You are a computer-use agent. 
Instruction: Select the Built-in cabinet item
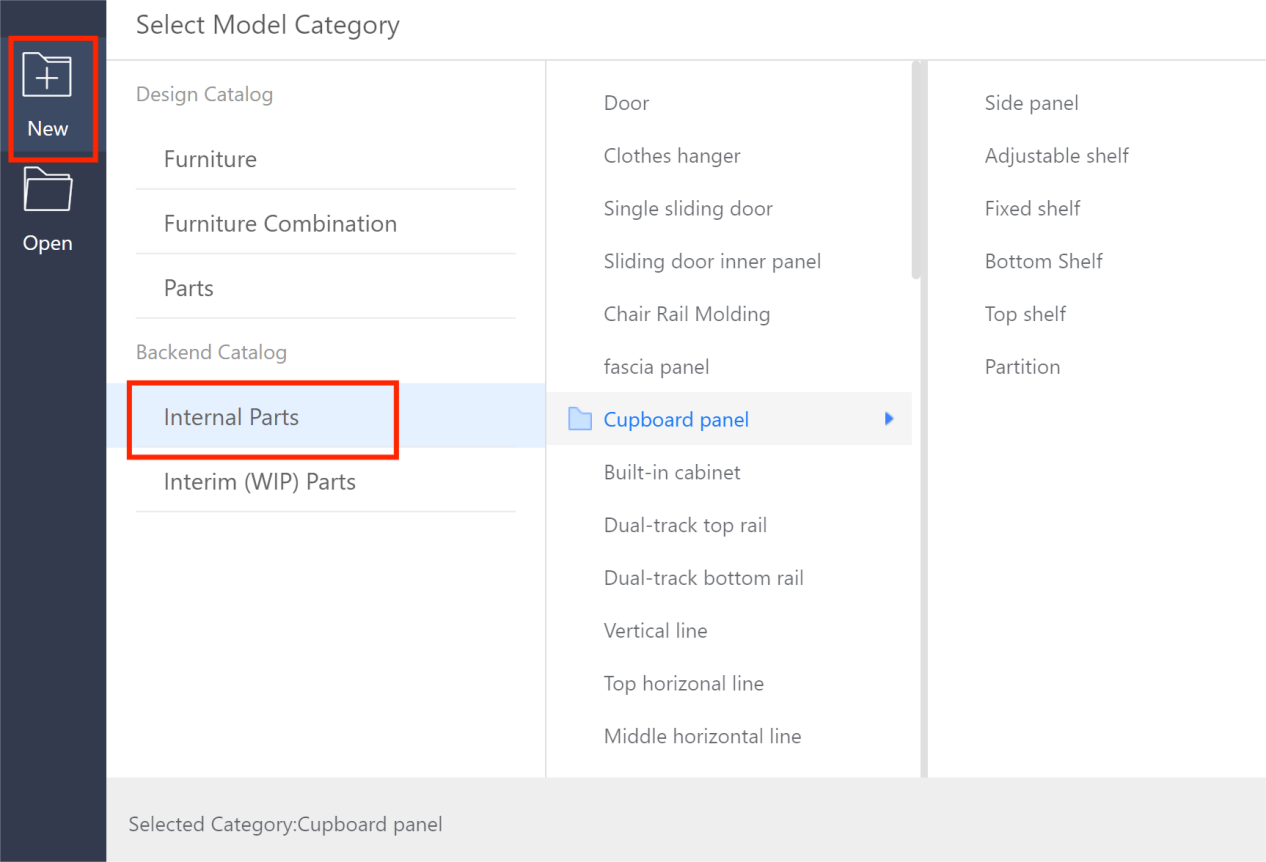(x=672, y=472)
